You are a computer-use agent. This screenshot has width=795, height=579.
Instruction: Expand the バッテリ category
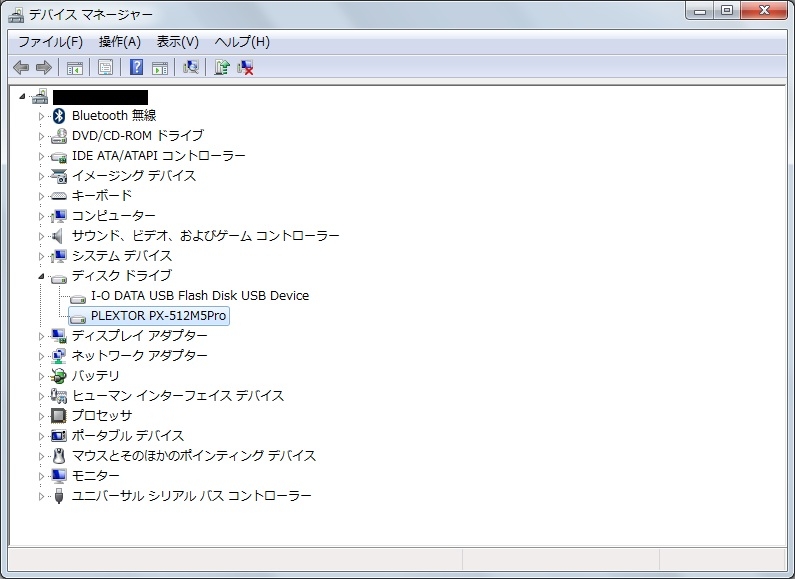[x=42, y=376]
